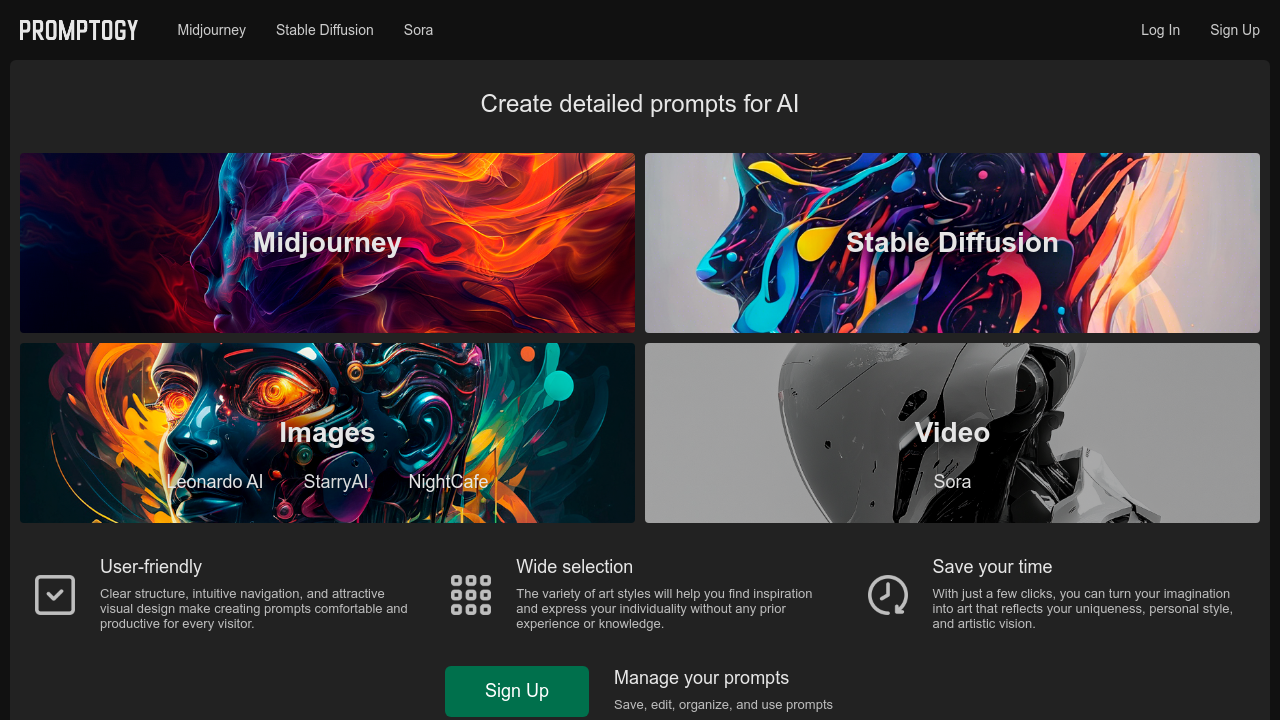Select the Images heading on the card
1280x720 pixels.
click(x=327, y=432)
